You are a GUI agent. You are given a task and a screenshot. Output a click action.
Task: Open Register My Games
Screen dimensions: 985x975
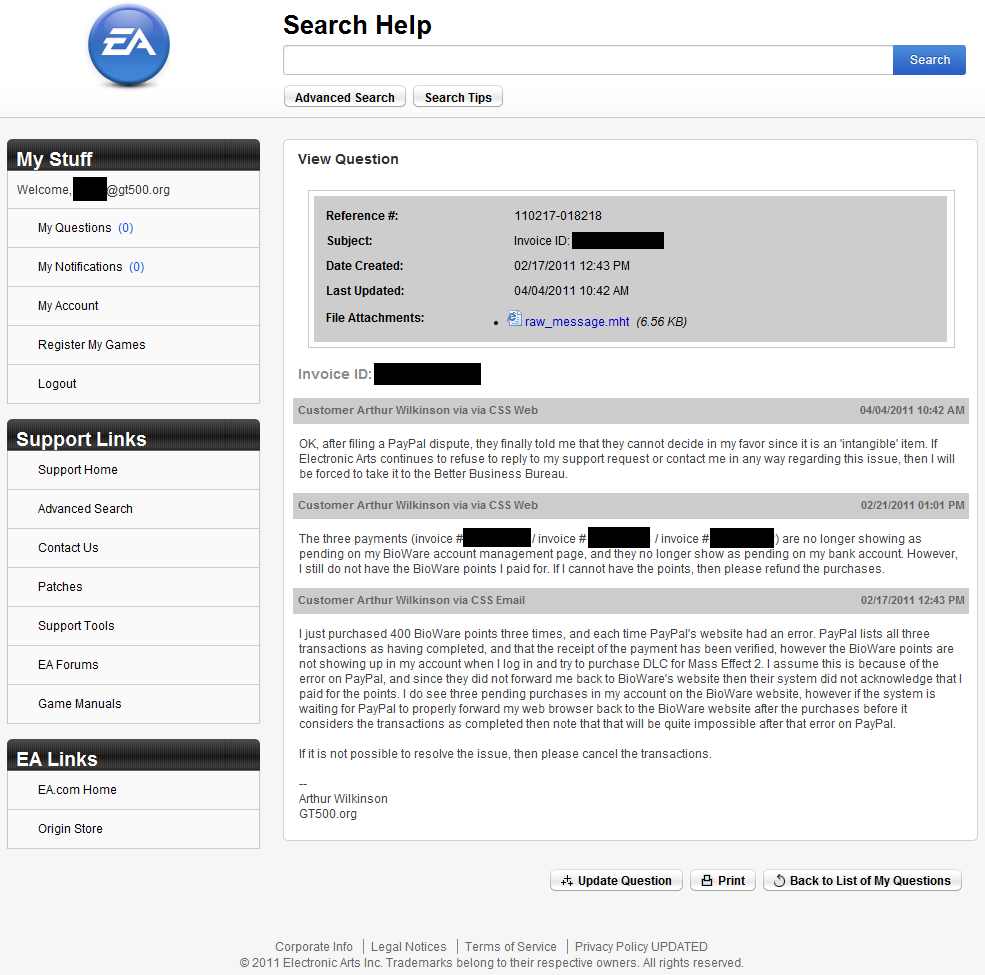point(91,345)
